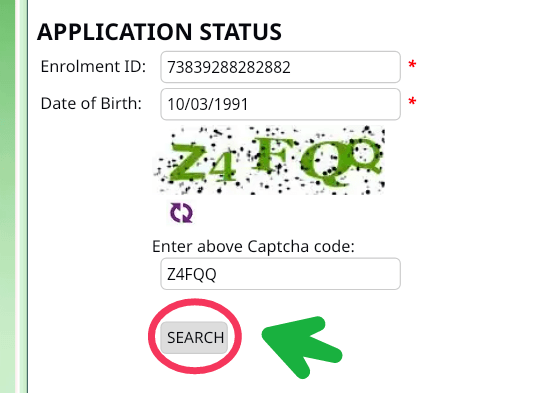Click the green arrow pointing at SEARCH
The image size is (540, 393).
click(301, 346)
